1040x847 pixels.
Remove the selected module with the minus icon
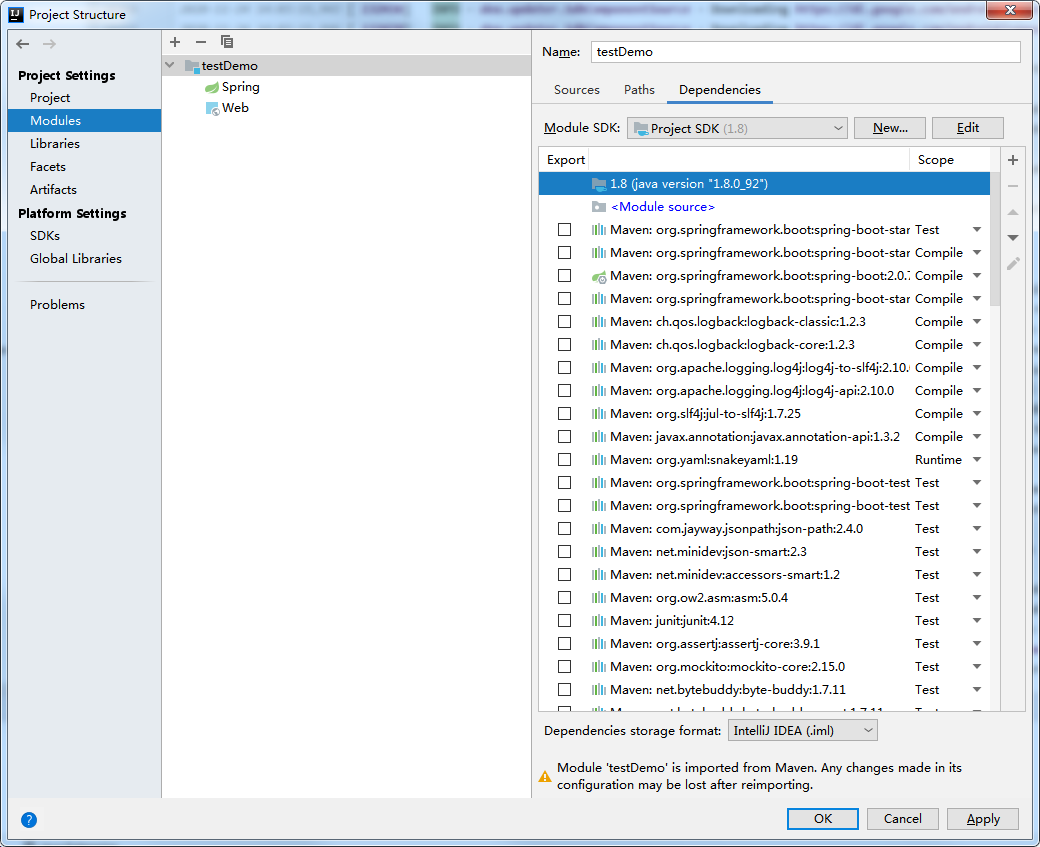pos(201,42)
